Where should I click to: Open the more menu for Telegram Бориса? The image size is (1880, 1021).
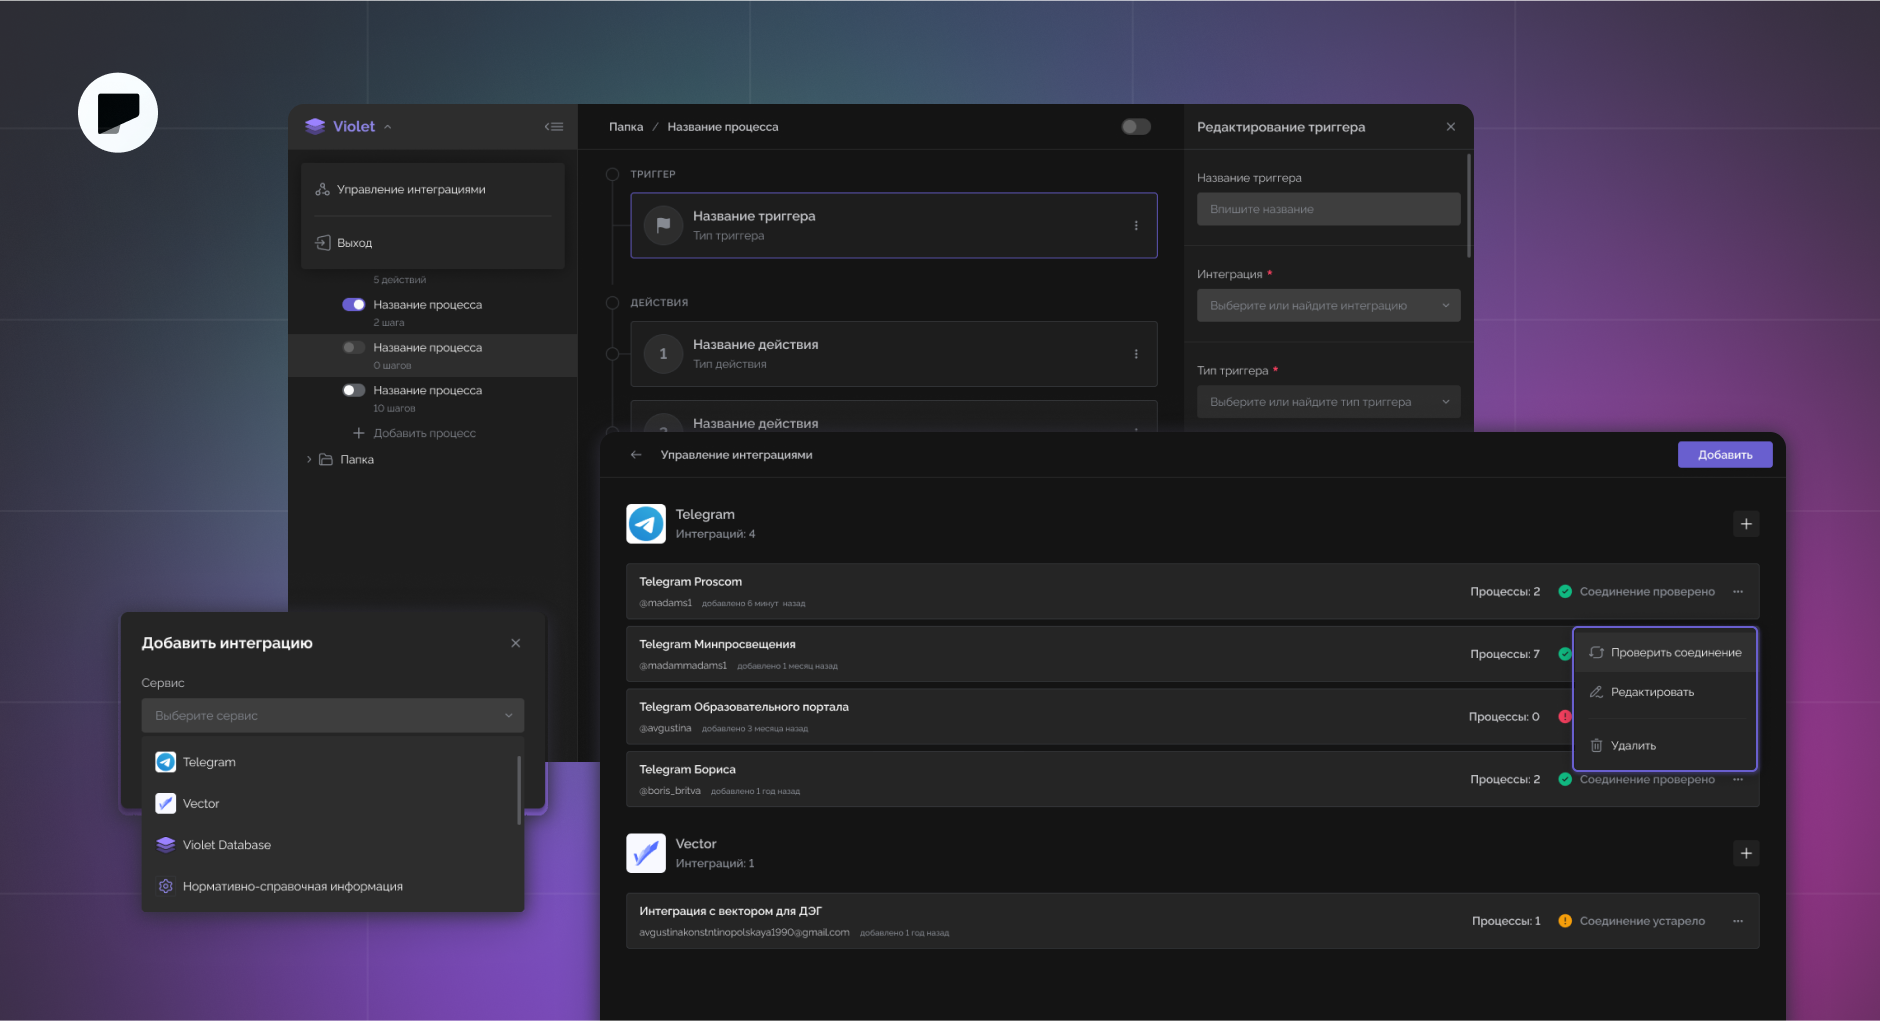coord(1738,780)
